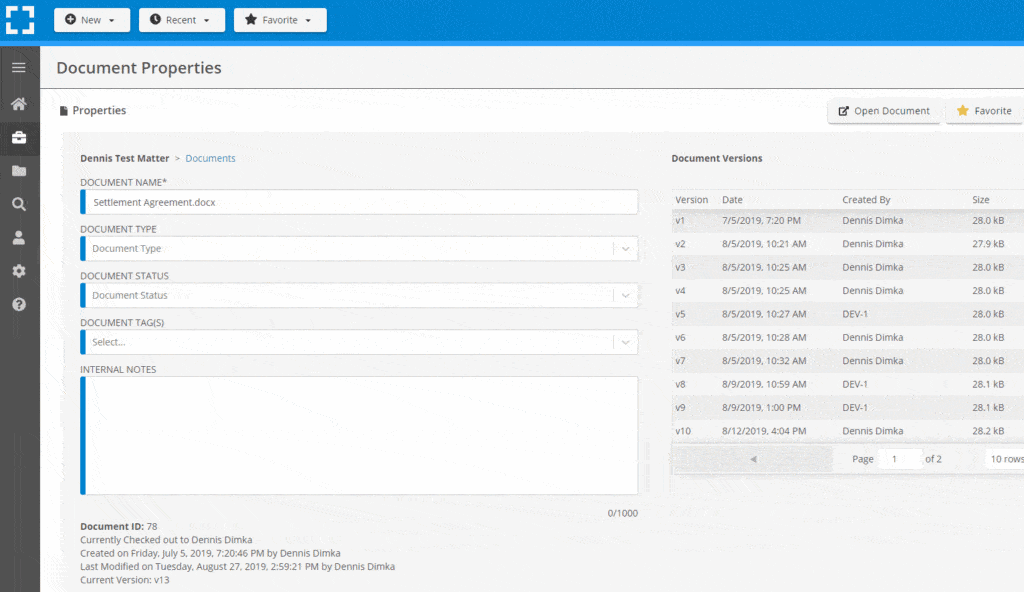Click inside the Internal Notes field

360,435
